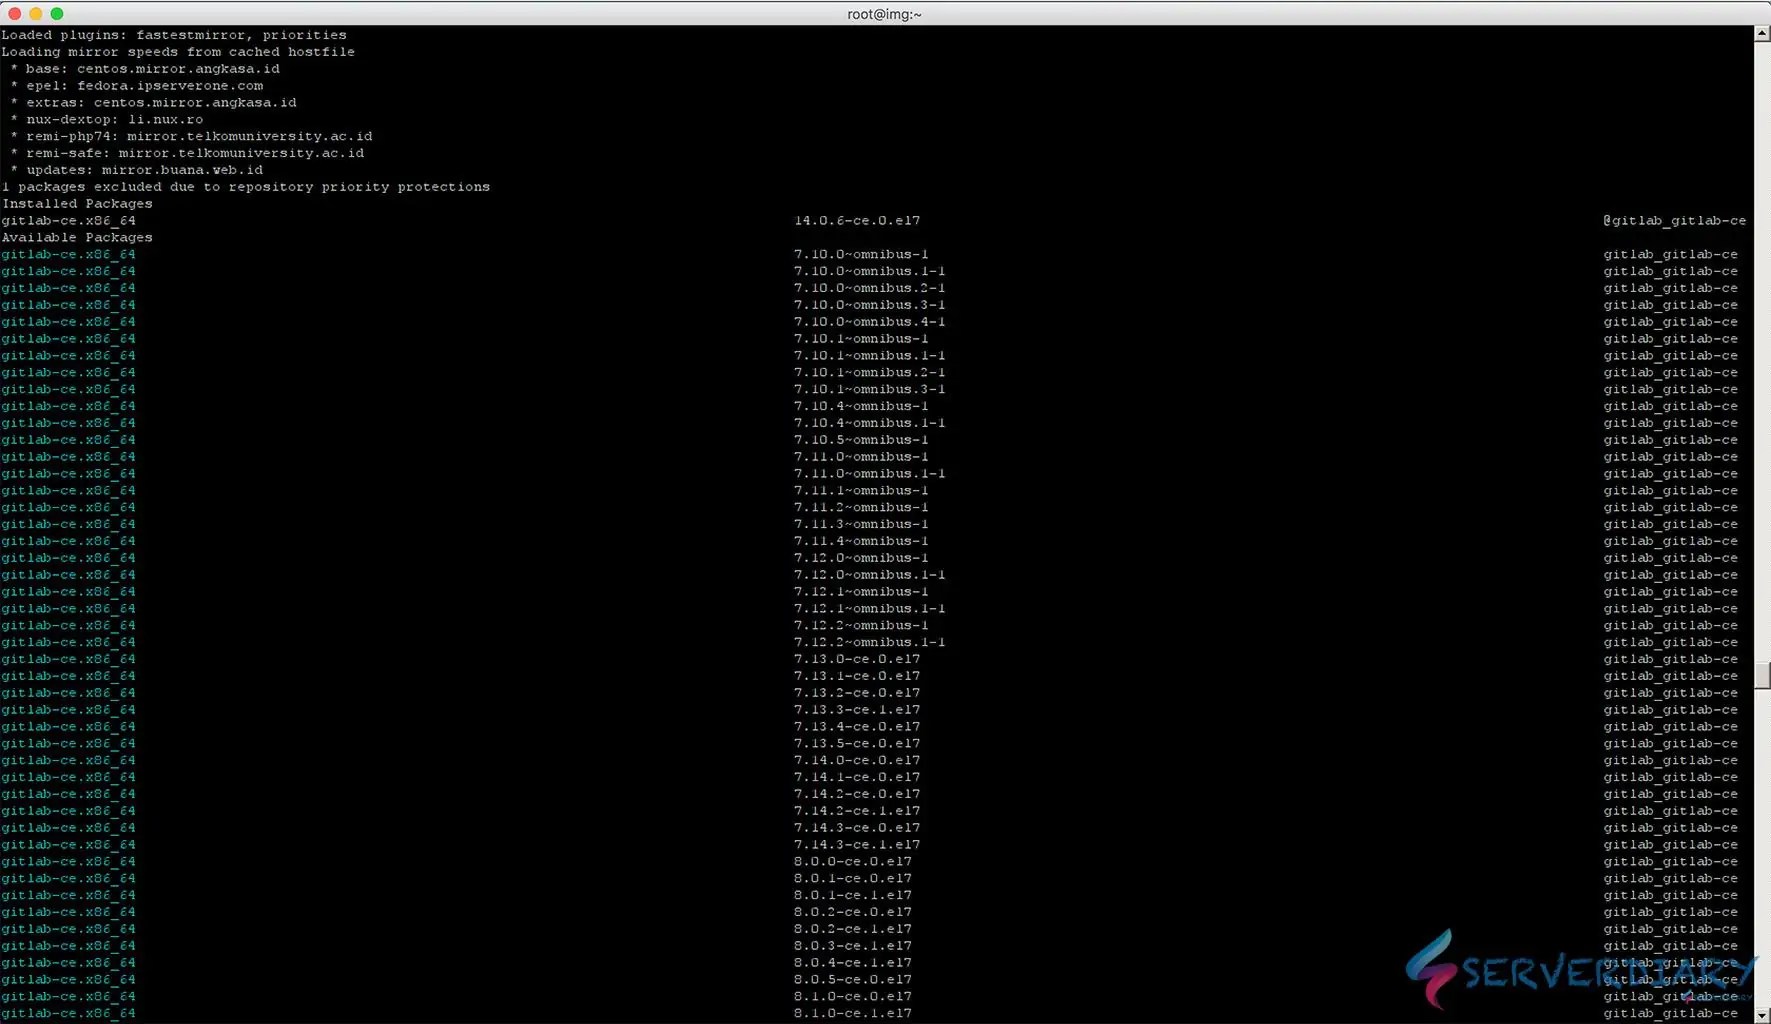Select the extras mirror line
Image resolution: width=1771 pixels, height=1024 pixels.
(153, 103)
